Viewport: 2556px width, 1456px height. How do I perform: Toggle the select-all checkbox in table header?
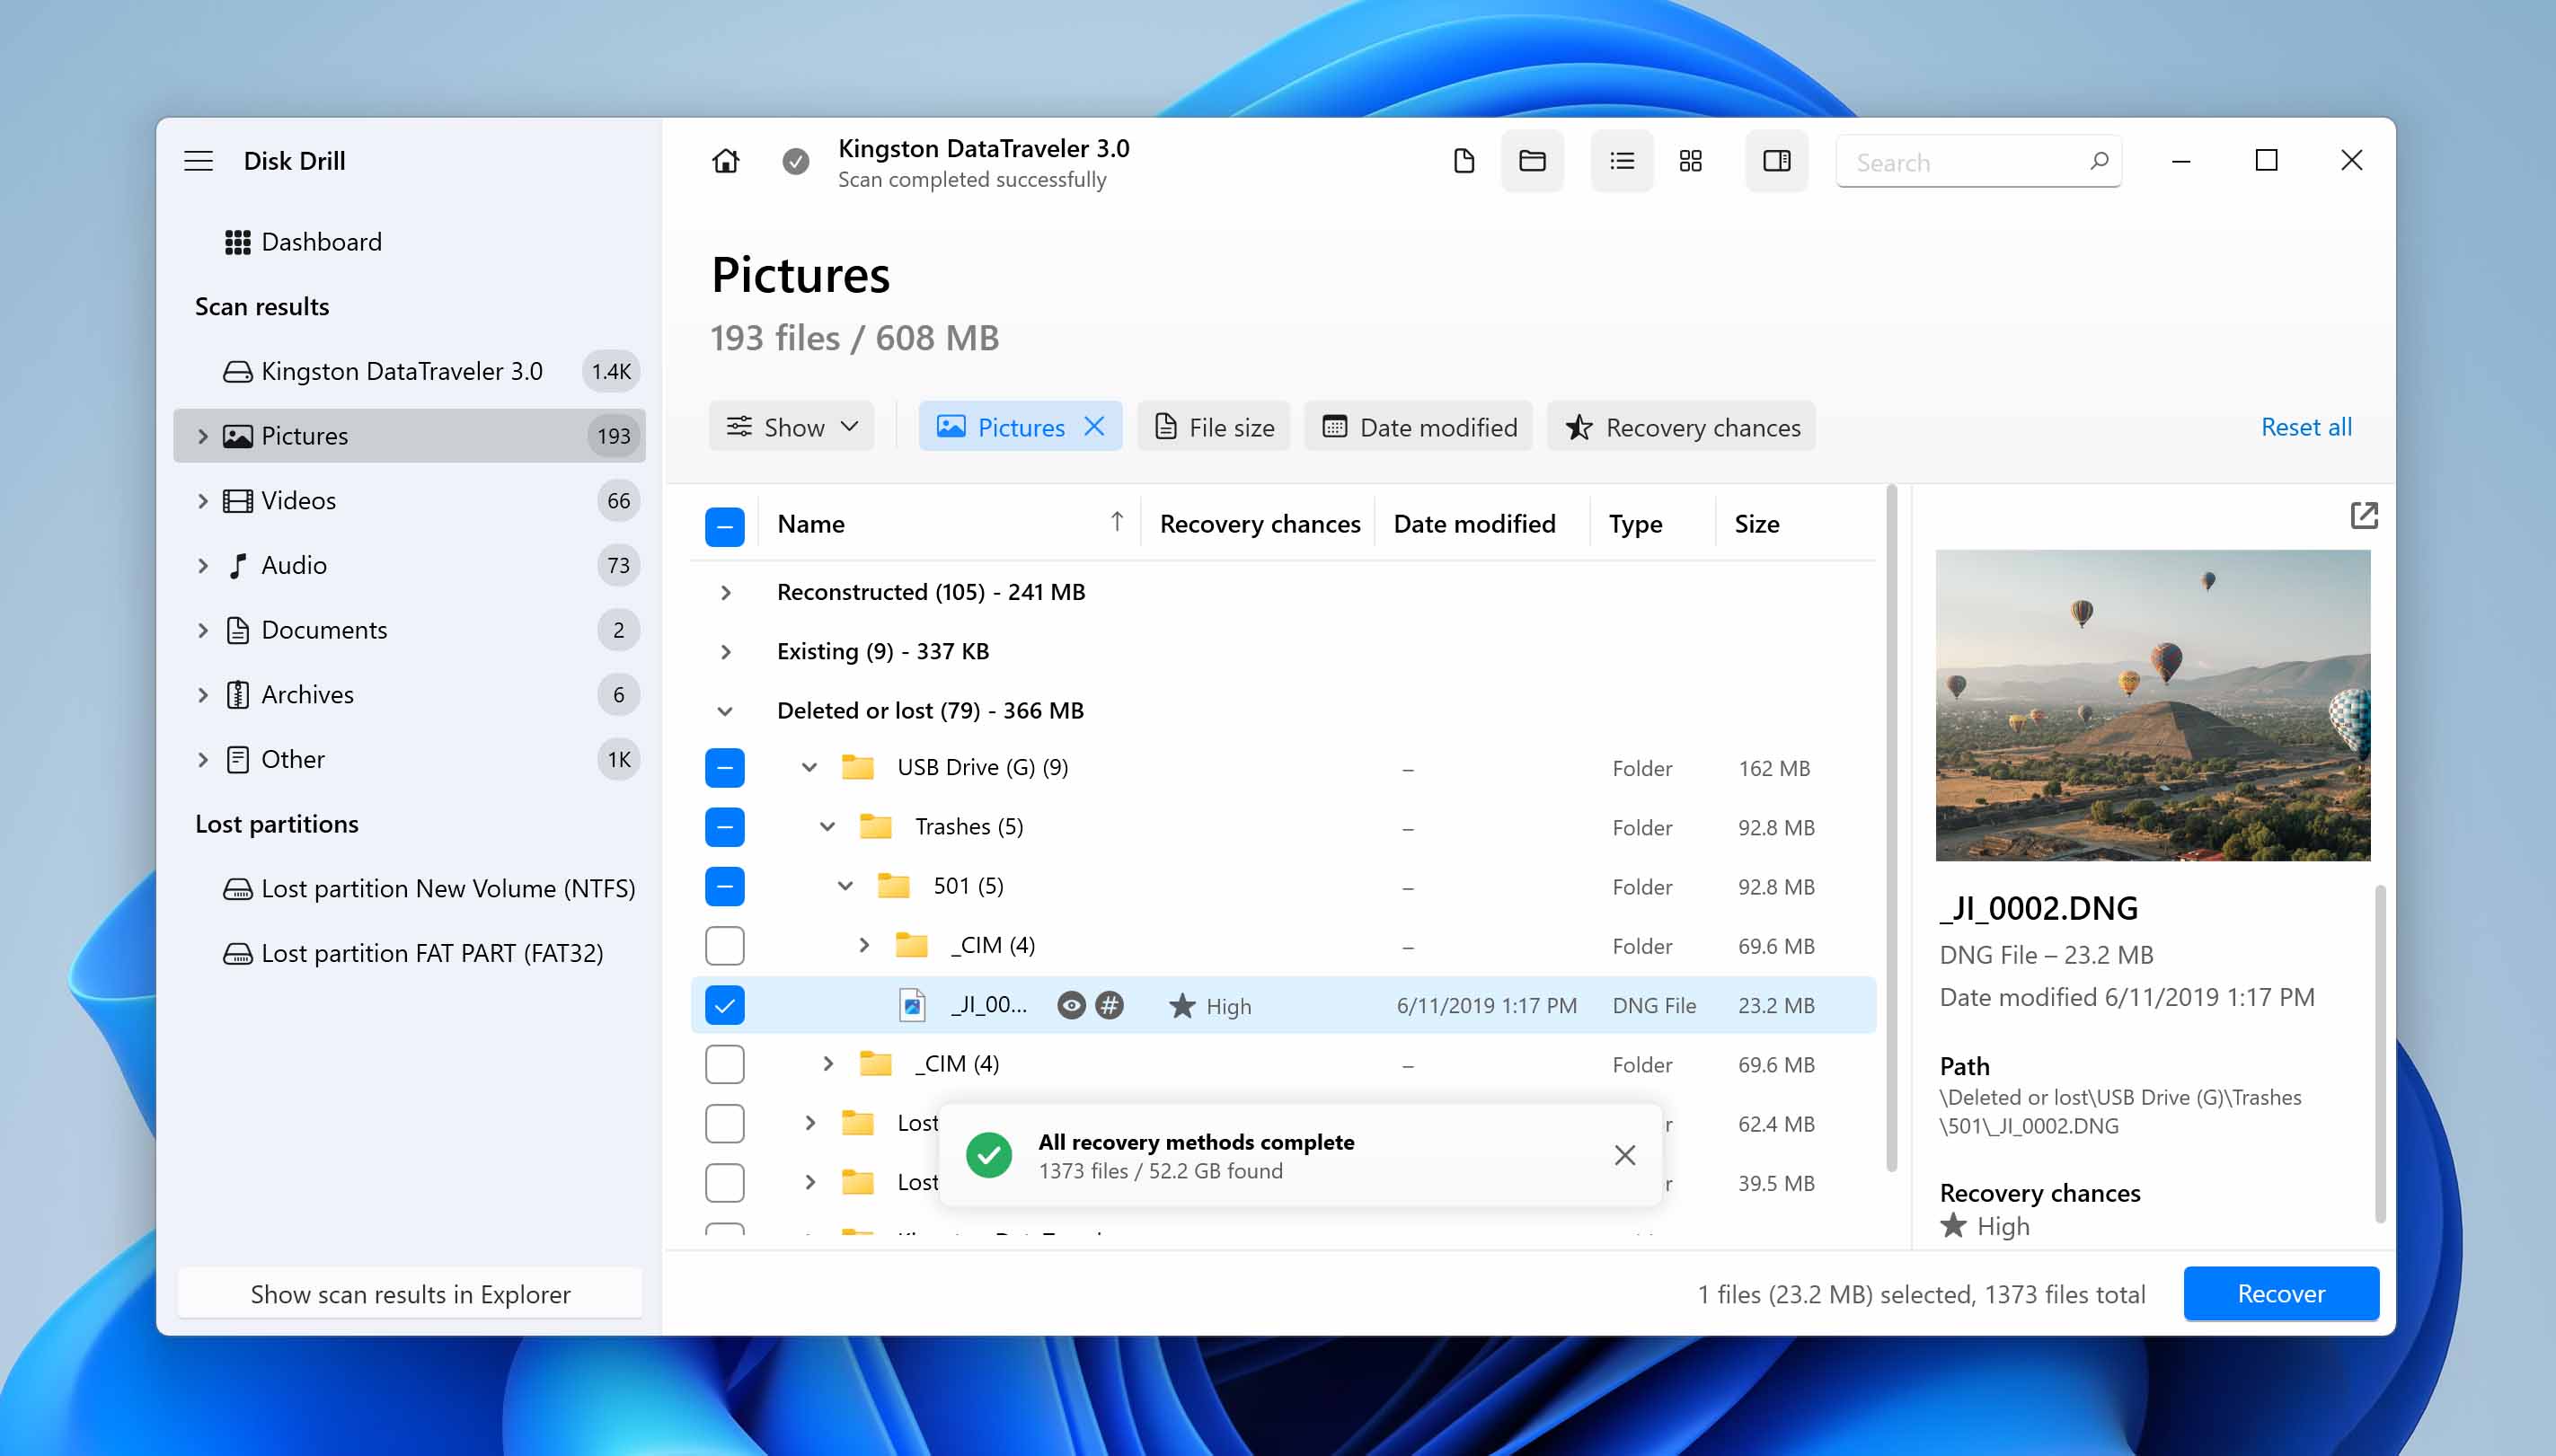point(724,526)
